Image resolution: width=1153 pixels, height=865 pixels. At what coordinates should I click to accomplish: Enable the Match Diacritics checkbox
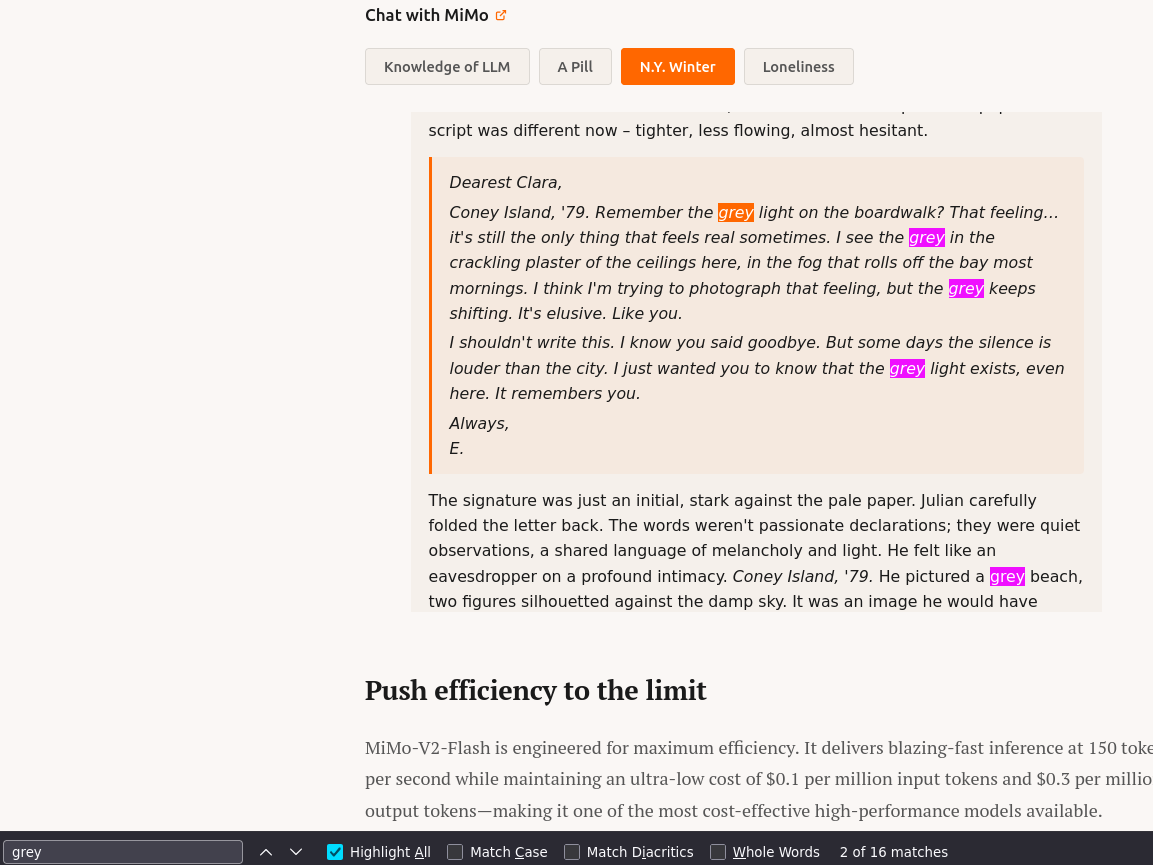(572, 852)
